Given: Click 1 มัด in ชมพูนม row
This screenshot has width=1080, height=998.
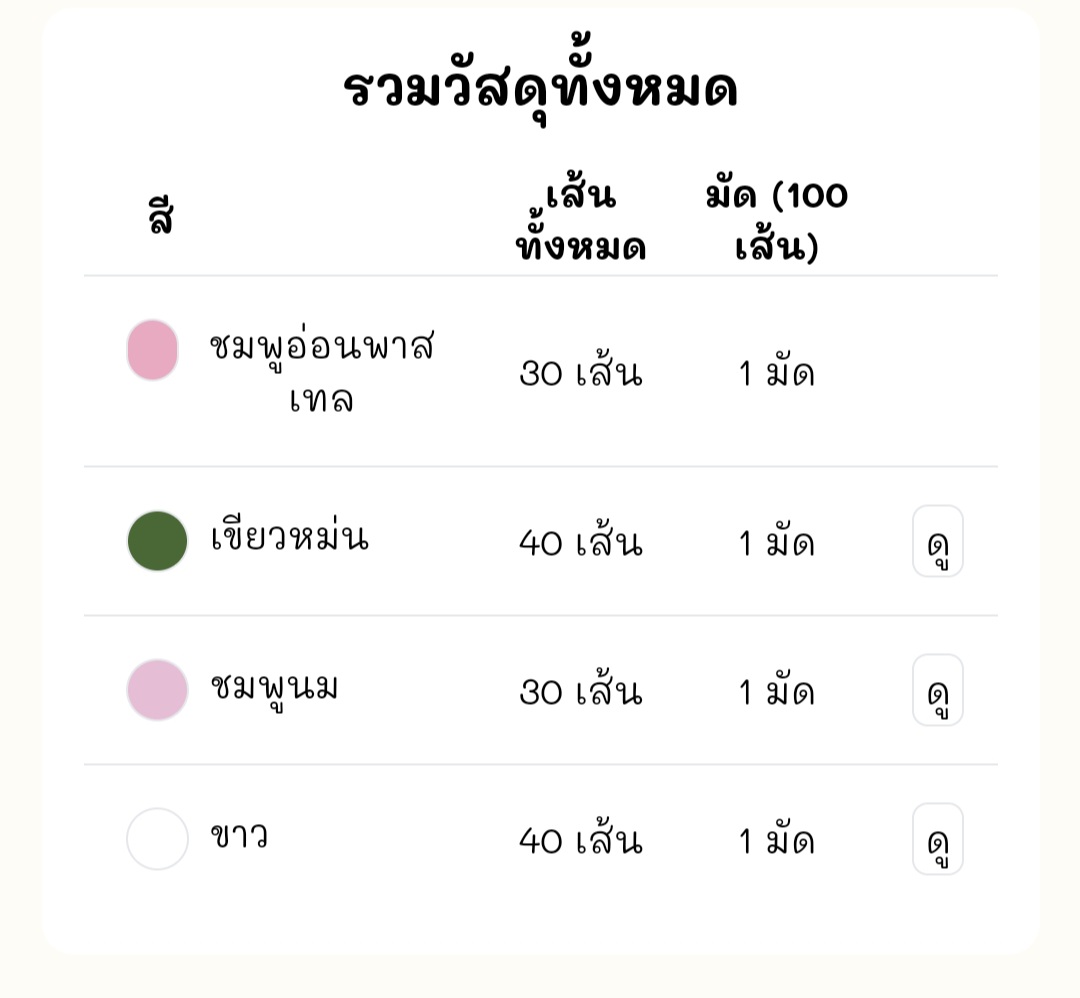Looking at the screenshot, I should point(776,692).
